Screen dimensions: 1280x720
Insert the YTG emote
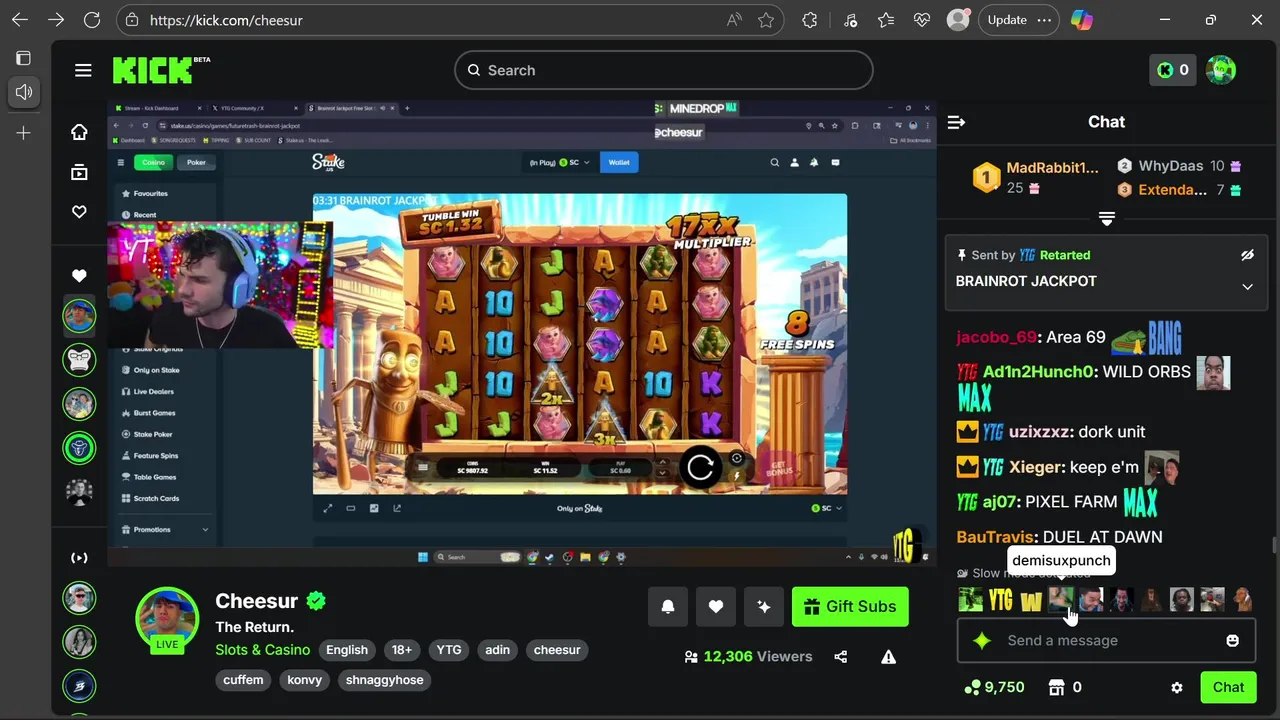pyautogui.click(x=1001, y=600)
